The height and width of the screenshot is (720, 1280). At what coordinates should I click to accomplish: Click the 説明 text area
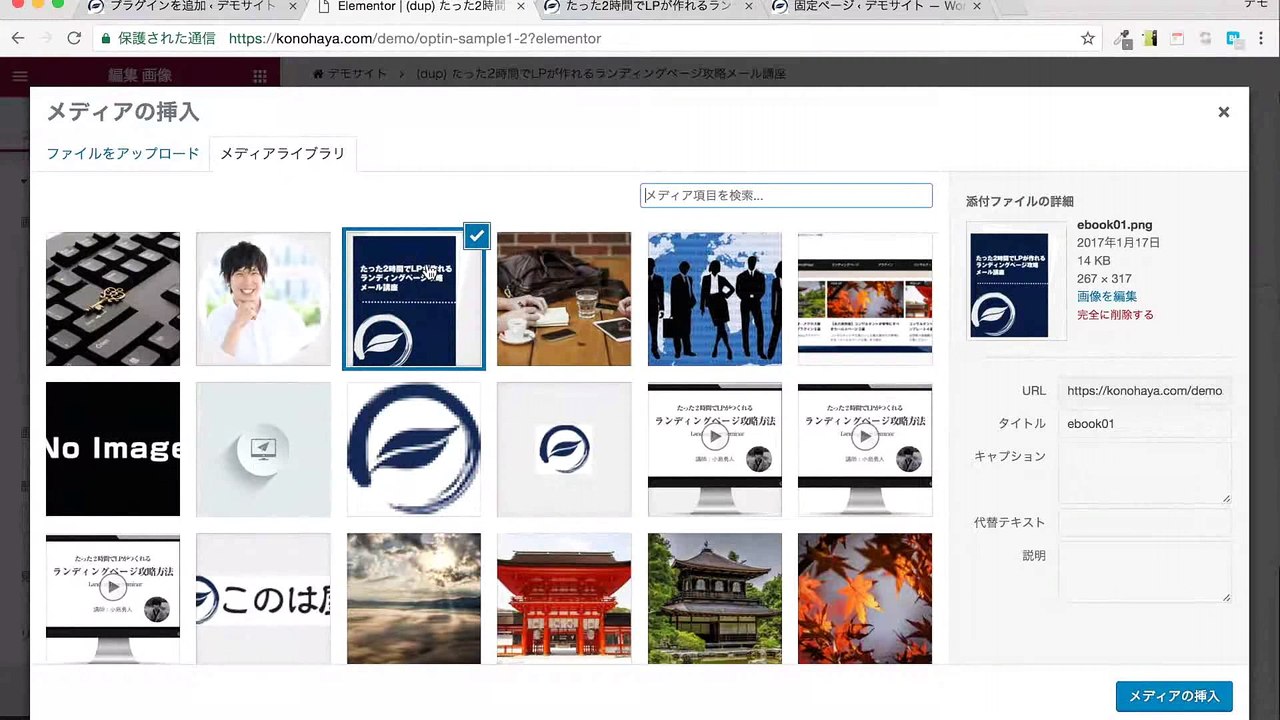[1145, 572]
